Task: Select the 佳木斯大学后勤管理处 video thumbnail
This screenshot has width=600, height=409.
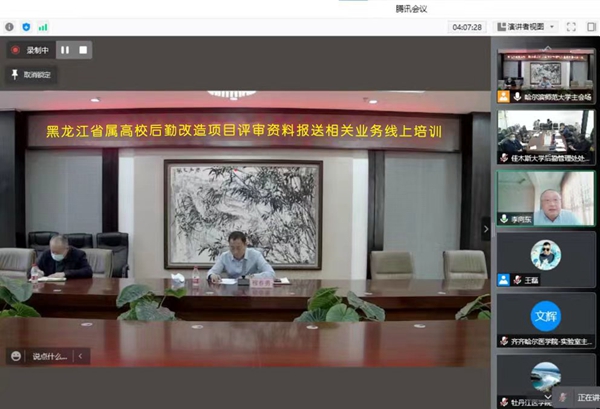Action: (x=545, y=136)
